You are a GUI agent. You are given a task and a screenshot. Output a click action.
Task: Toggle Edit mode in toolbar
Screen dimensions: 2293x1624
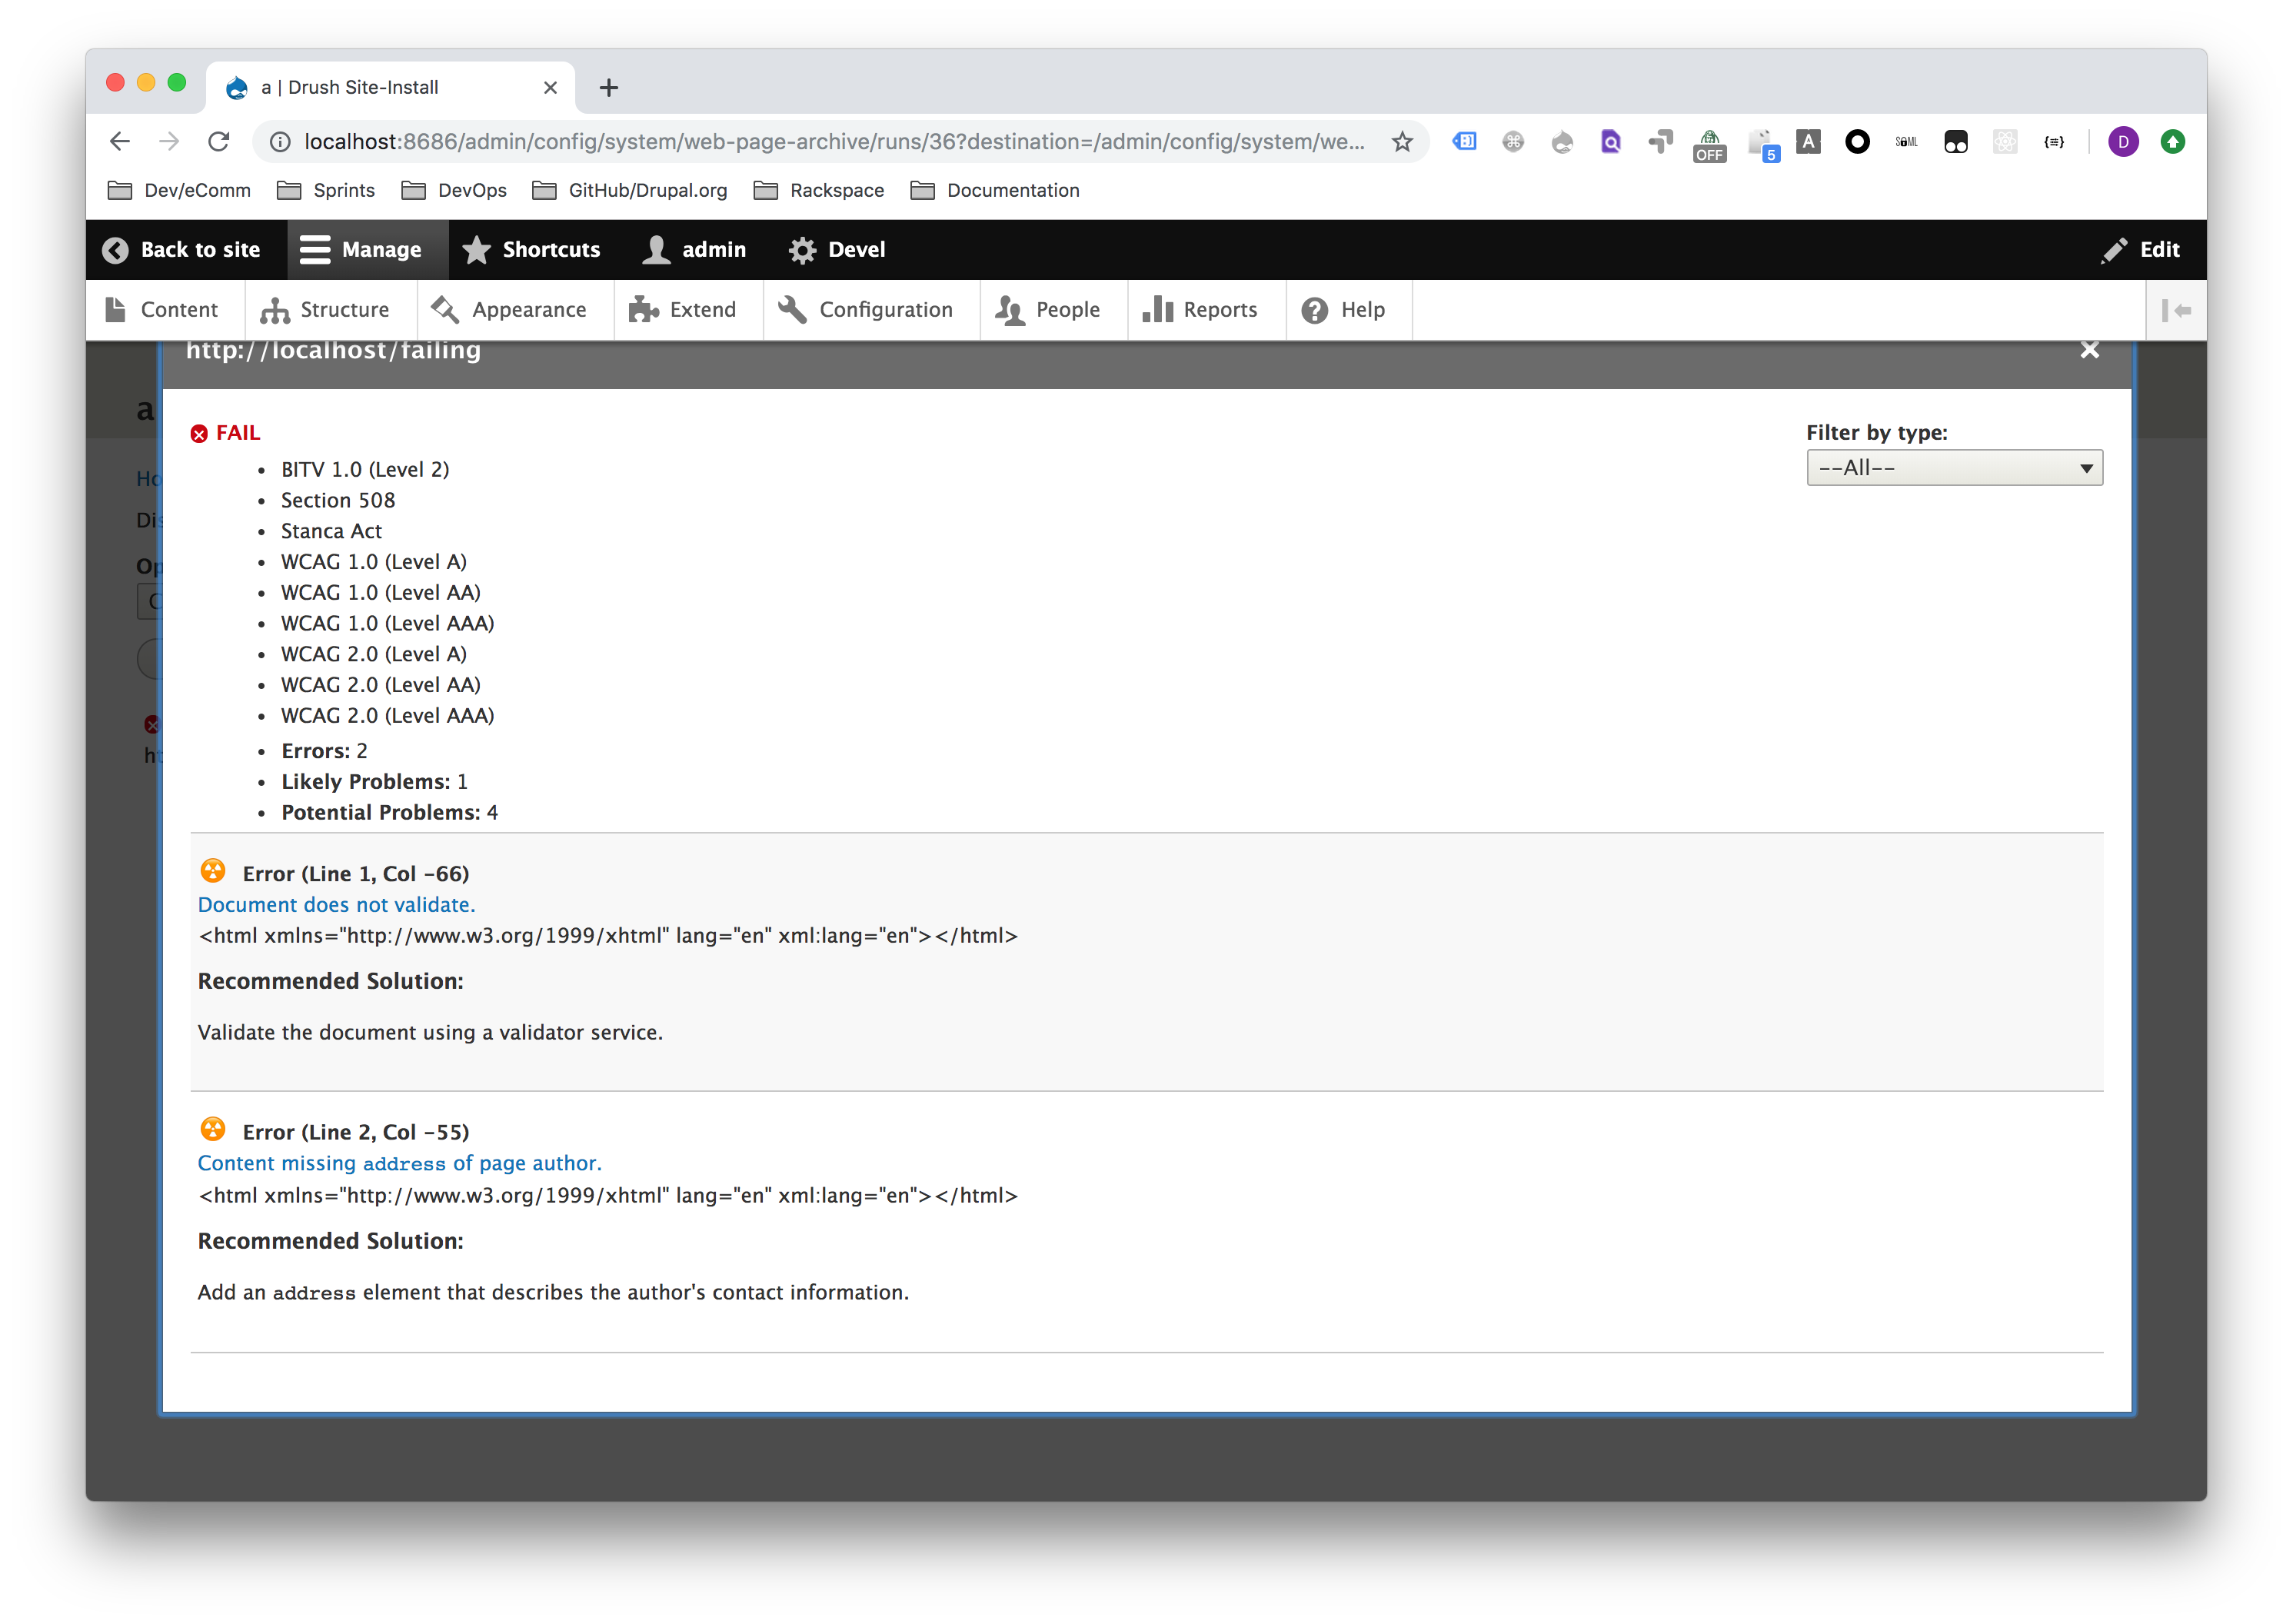[2140, 250]
